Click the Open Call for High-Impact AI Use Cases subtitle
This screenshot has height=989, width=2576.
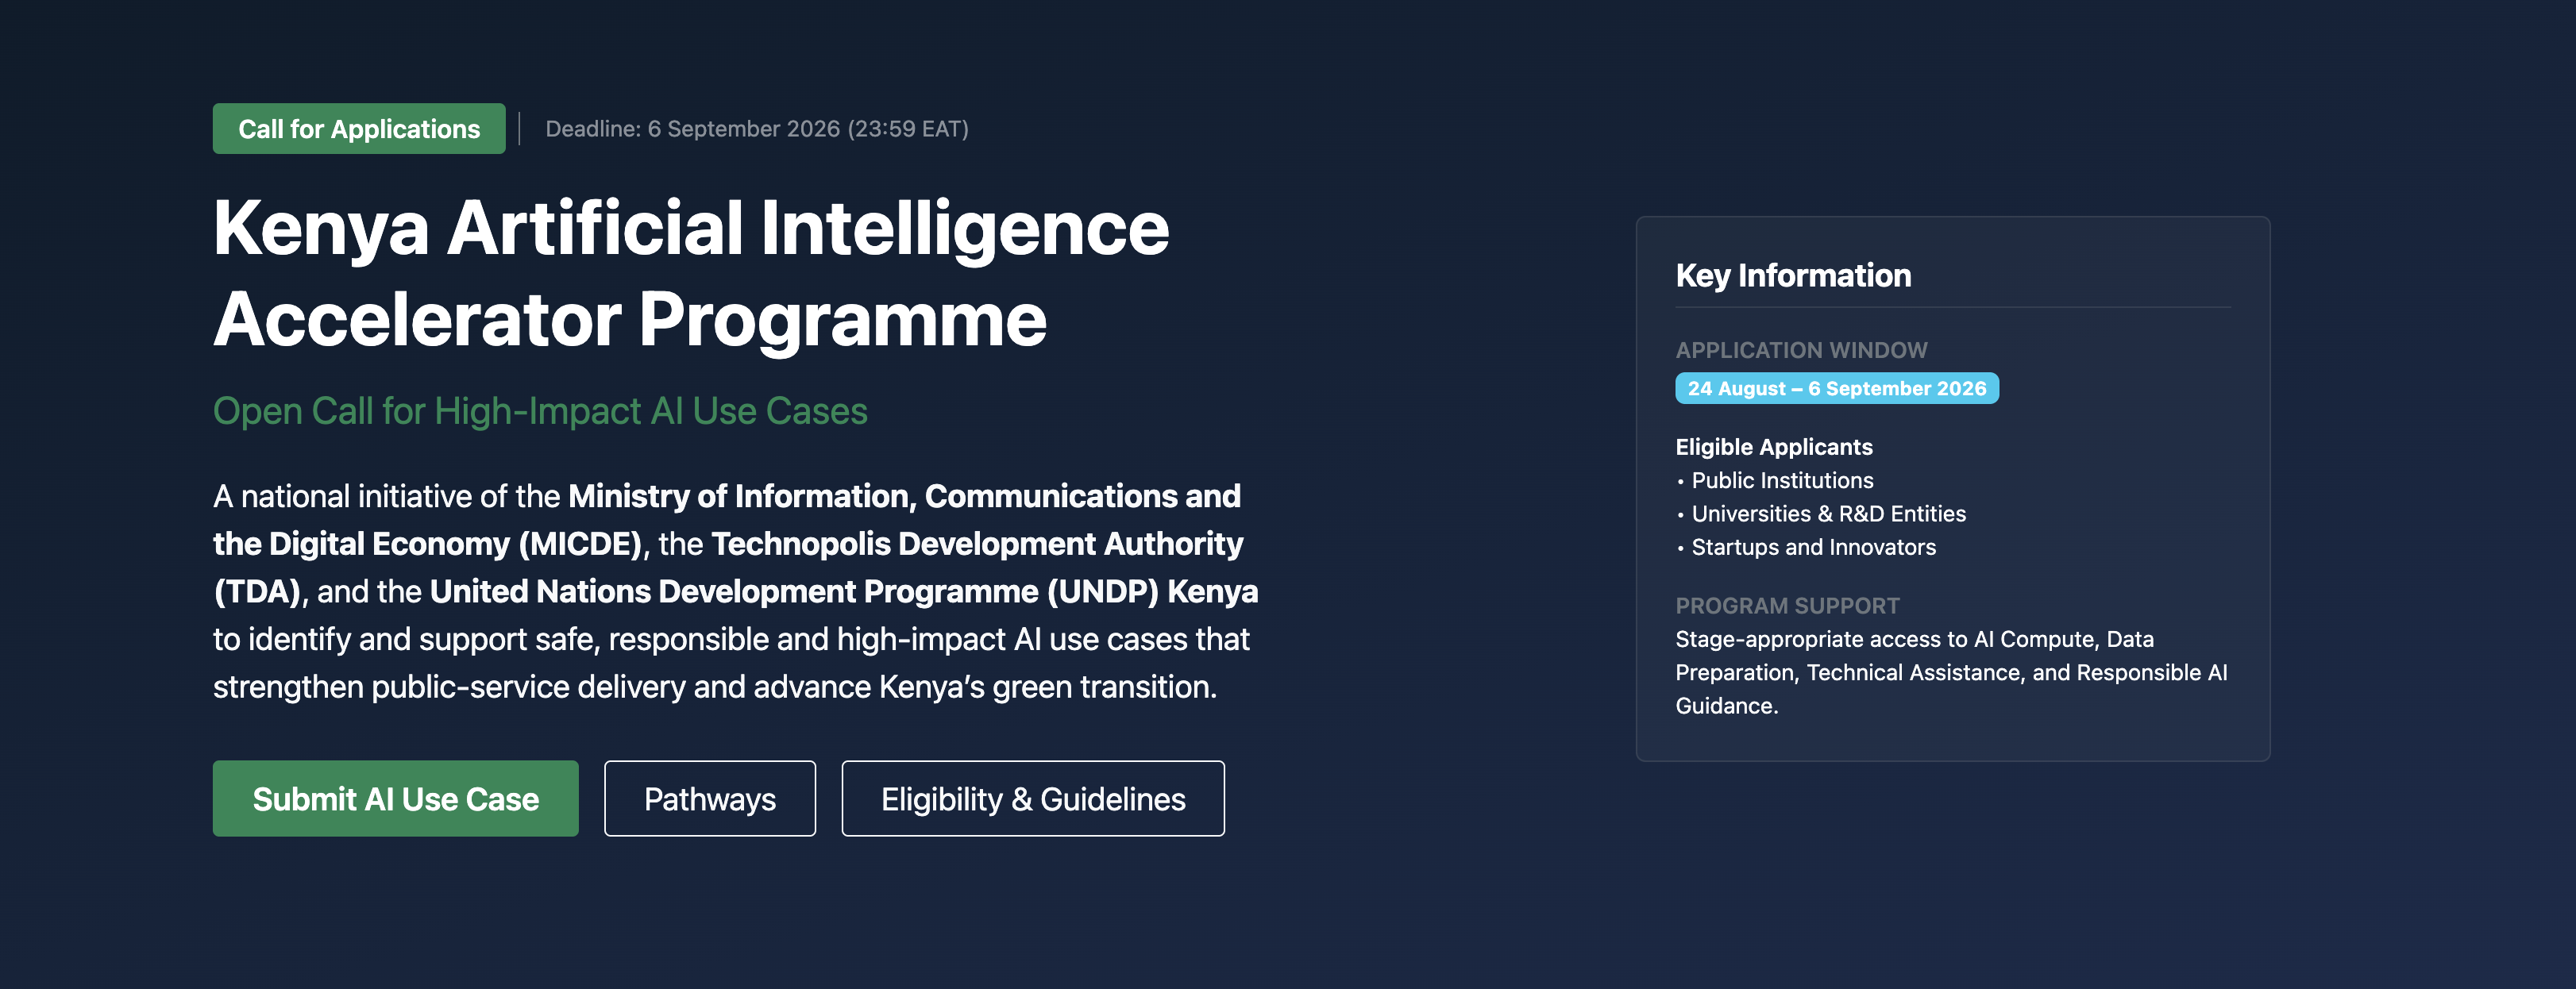[540, 411]
